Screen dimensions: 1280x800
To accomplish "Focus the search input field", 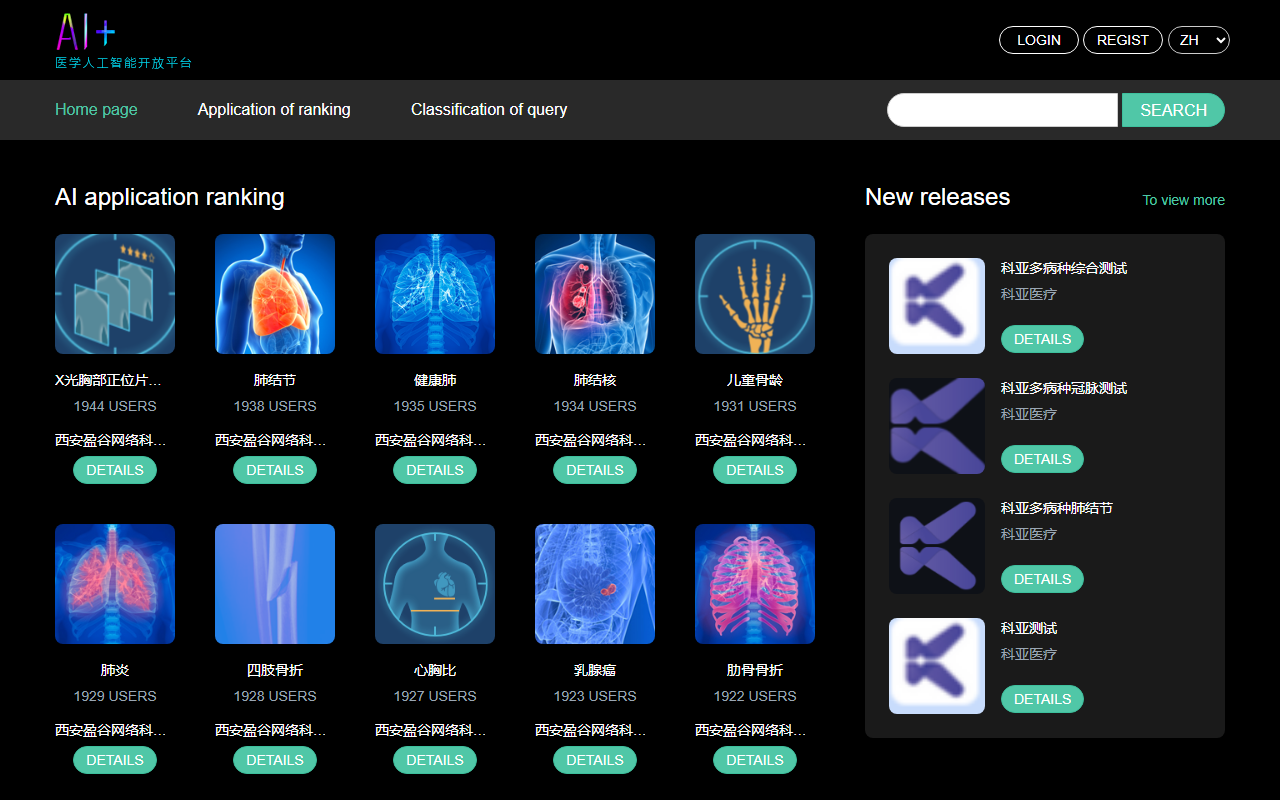I will (x=1002, y=110).
